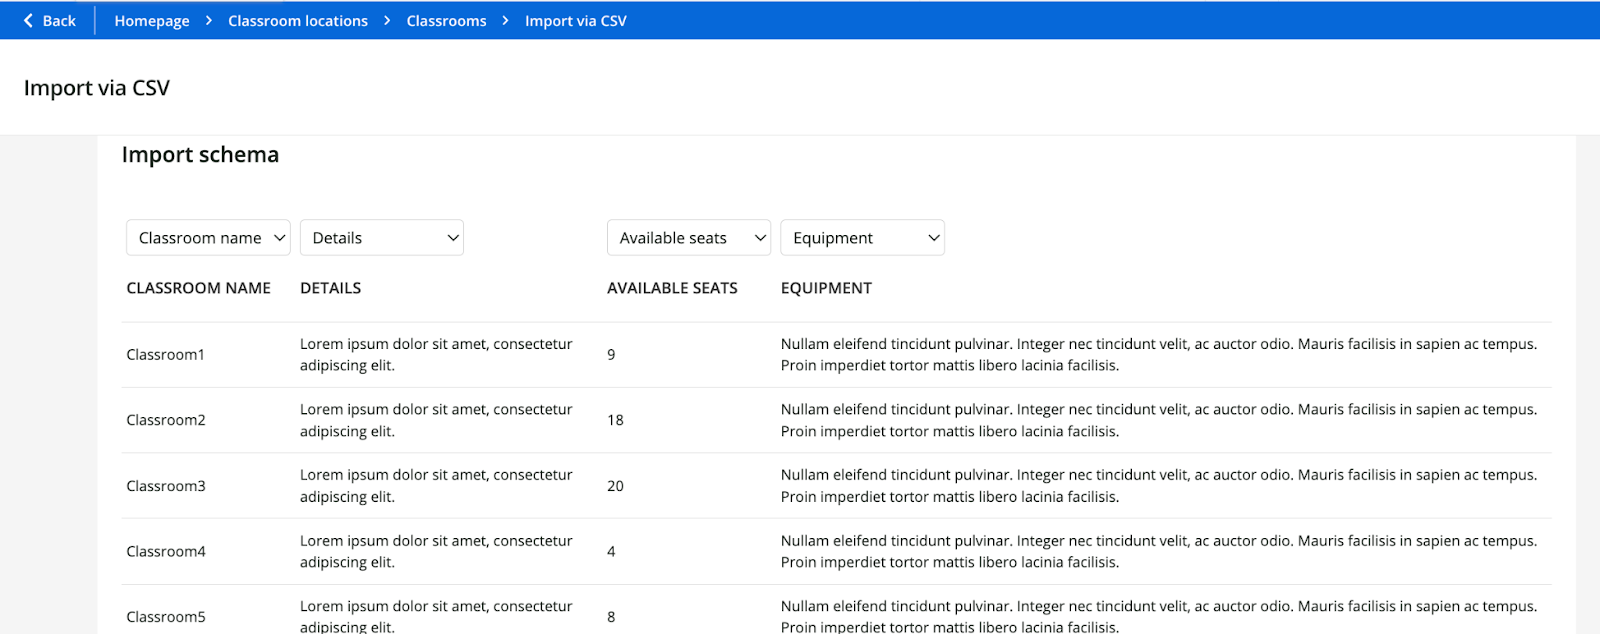The height and width of the screenshot is (634, 1600).
Task: Click the Classroom2 name cell
Action: [166, 420]
